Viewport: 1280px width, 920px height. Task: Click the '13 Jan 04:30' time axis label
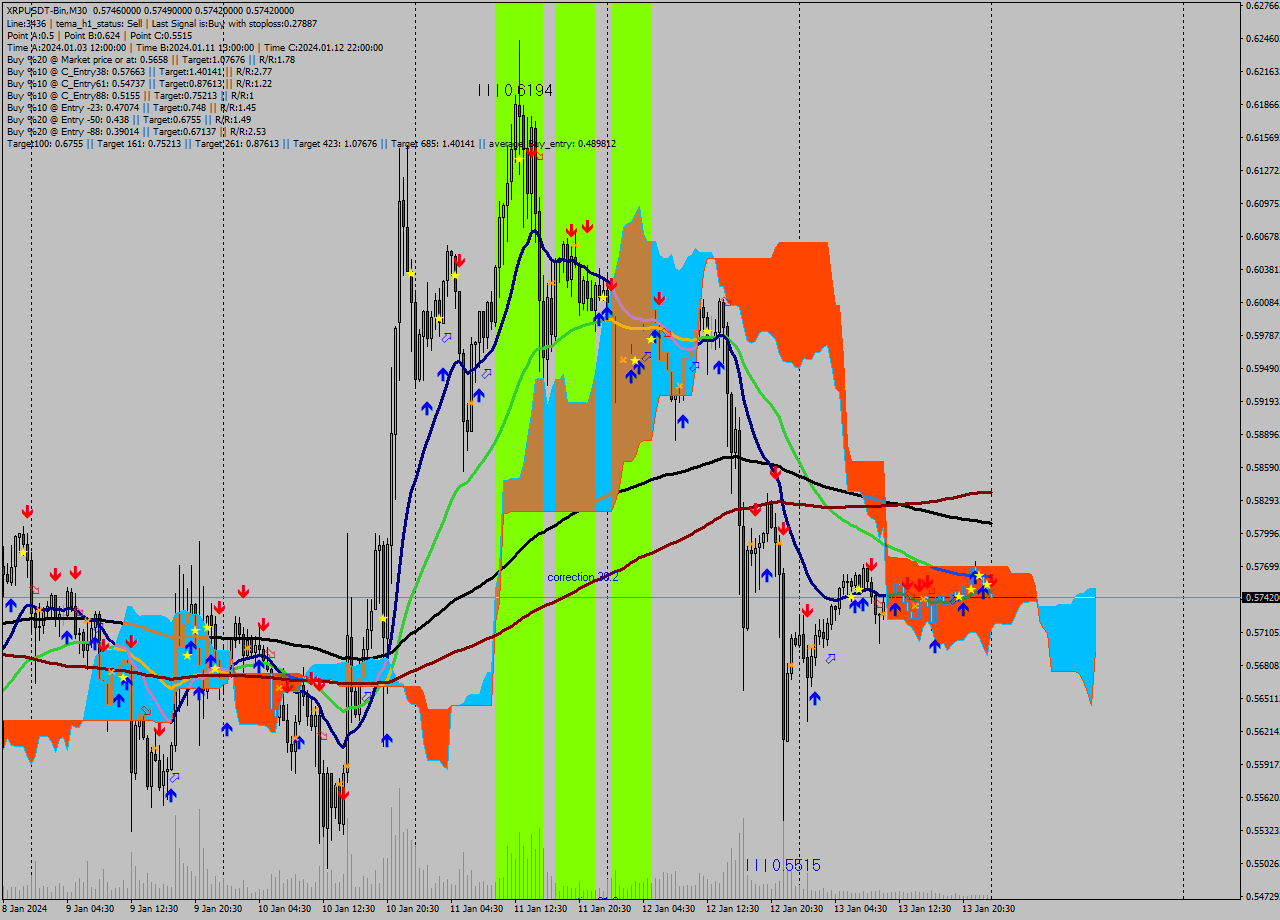click(x=860, y=909)
